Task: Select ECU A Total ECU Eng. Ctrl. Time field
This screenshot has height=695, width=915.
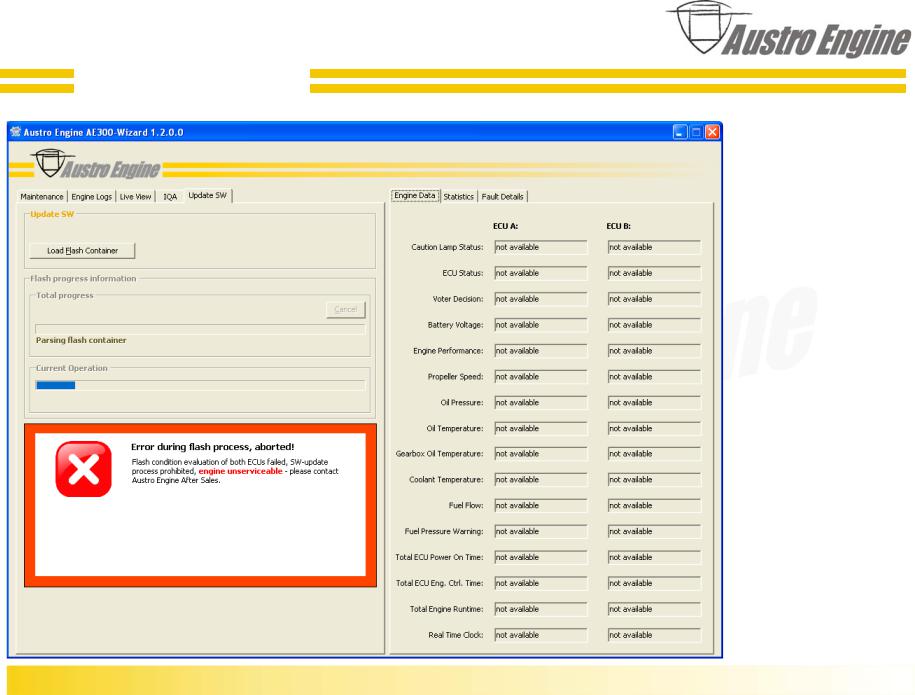Action: [x=540, y=583]
